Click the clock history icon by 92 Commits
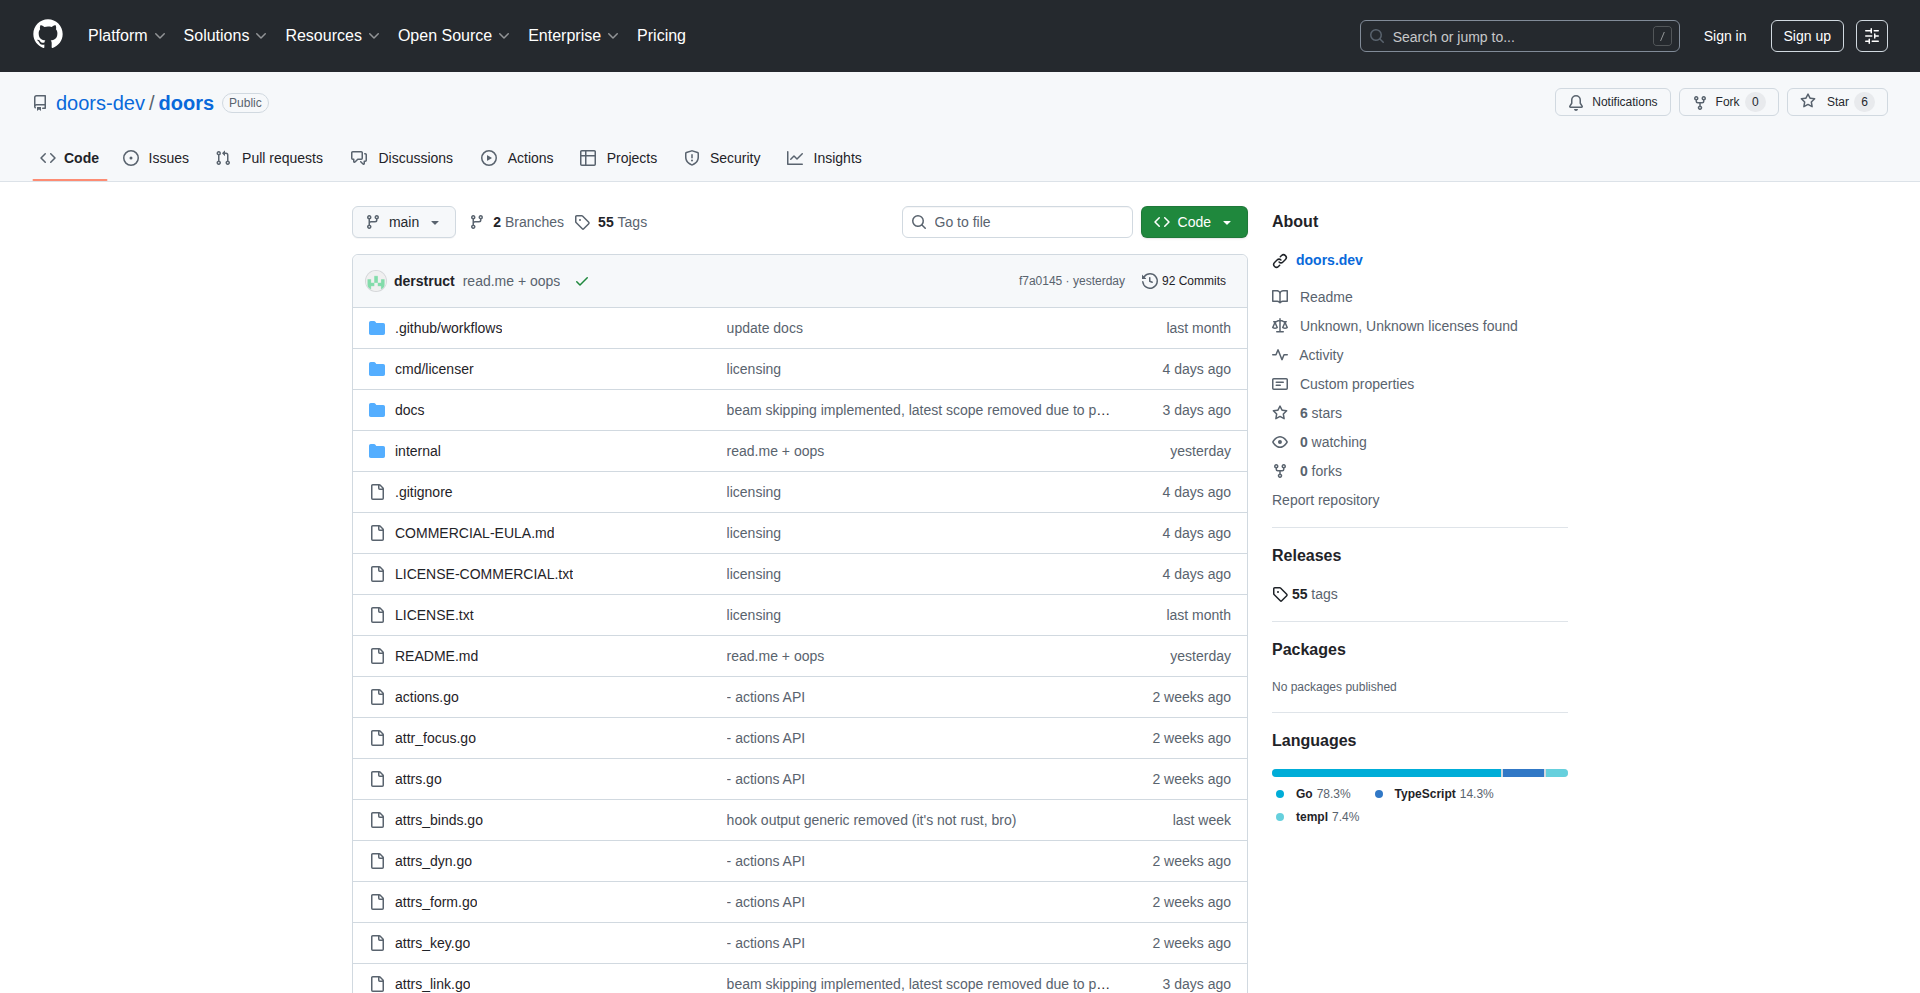Image resolution: width=1920 pixels, height=993 pixels. pos(1150,281)
